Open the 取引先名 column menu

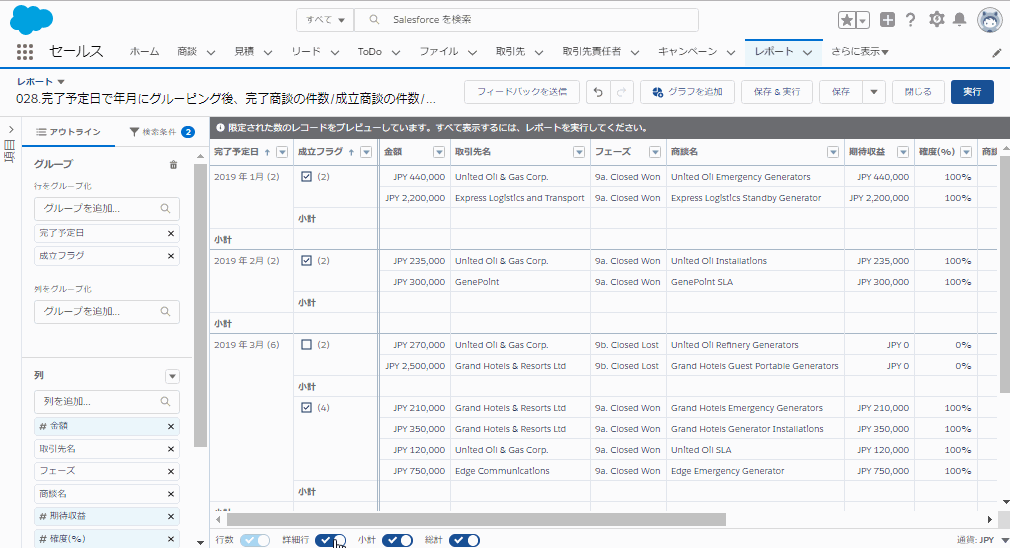click(x=579, y=152)
